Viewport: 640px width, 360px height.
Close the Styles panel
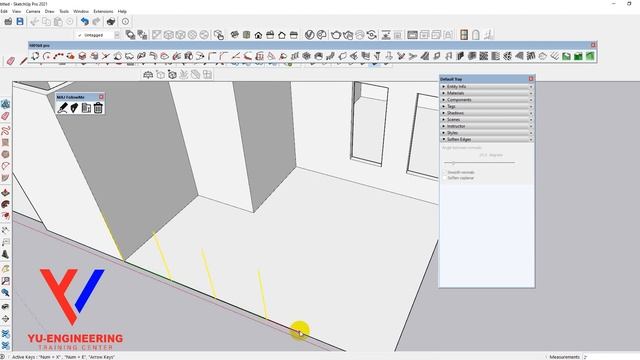[x=531, y=133]
